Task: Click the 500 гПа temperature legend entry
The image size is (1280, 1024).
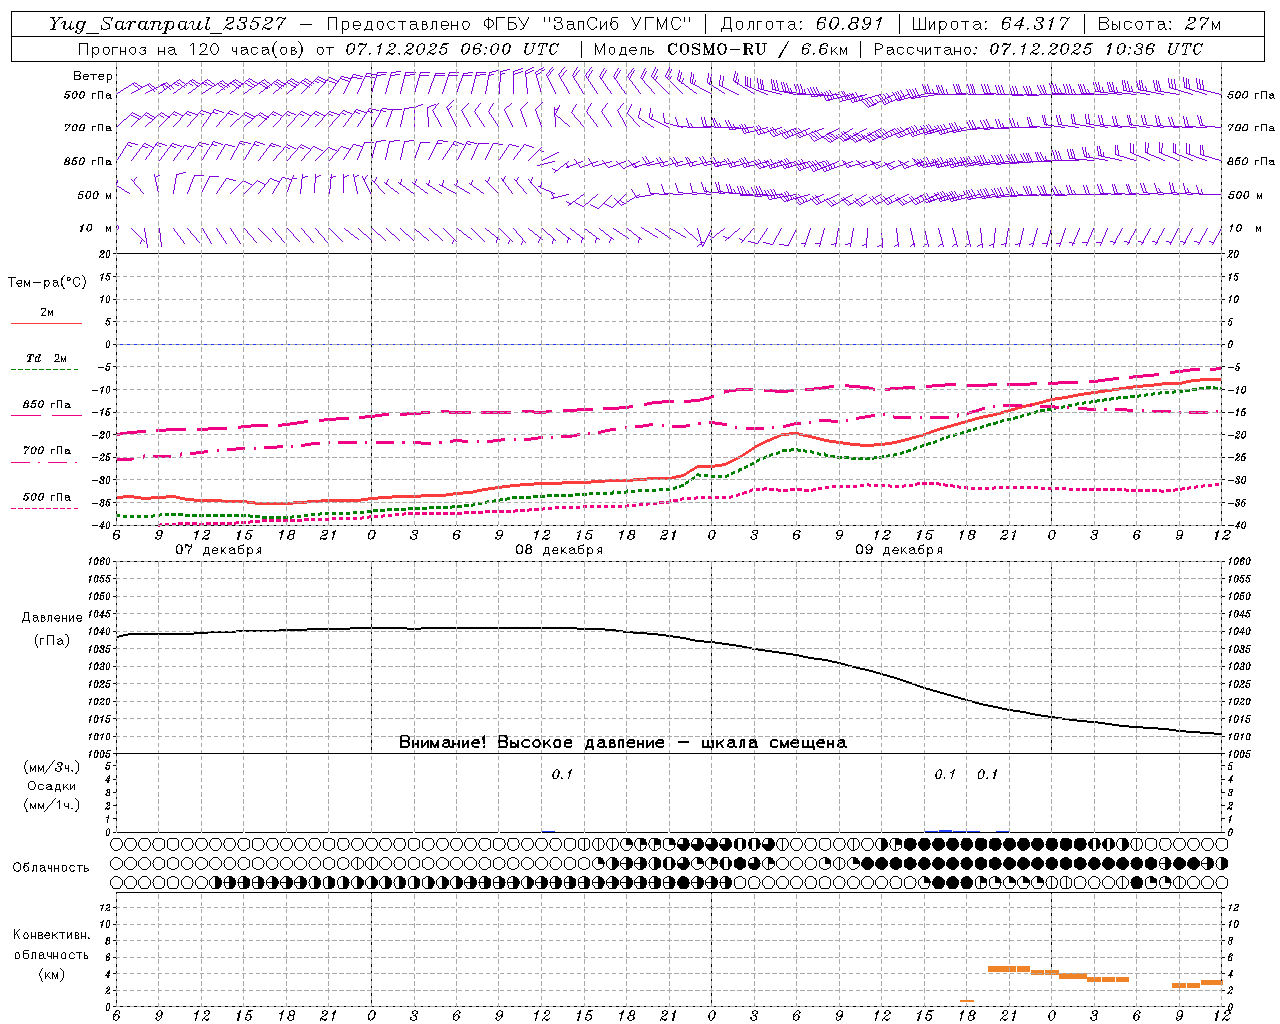Action: pyautogui.click(x=46, y=497)
